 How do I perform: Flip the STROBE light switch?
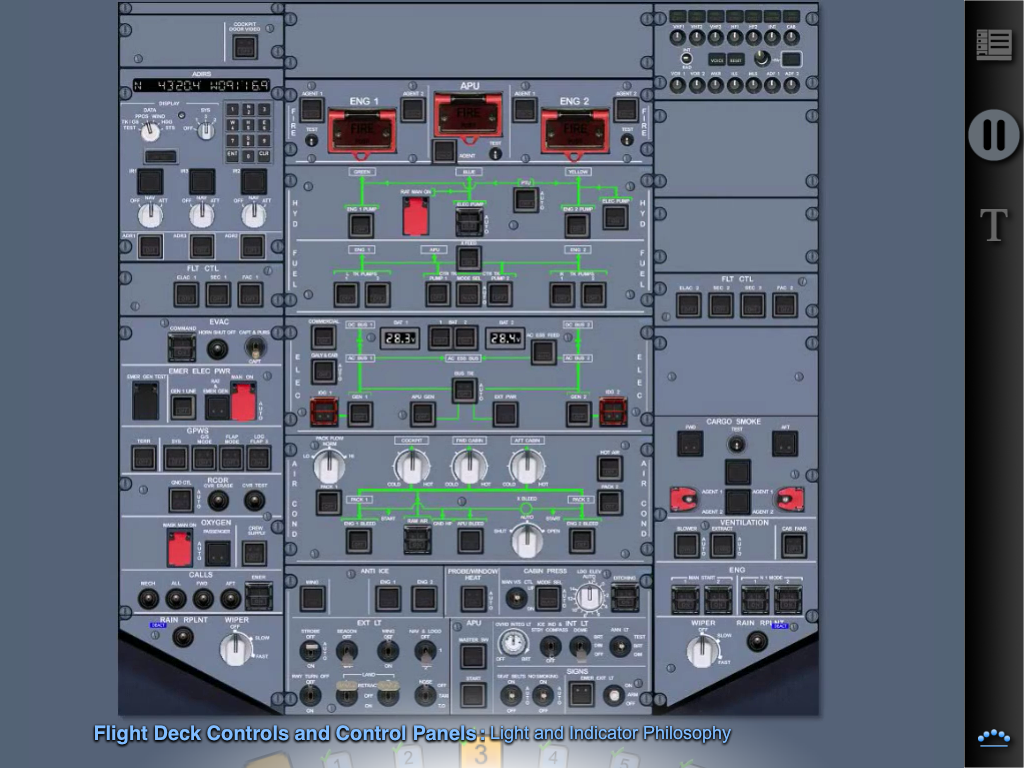tap(310, 650)
